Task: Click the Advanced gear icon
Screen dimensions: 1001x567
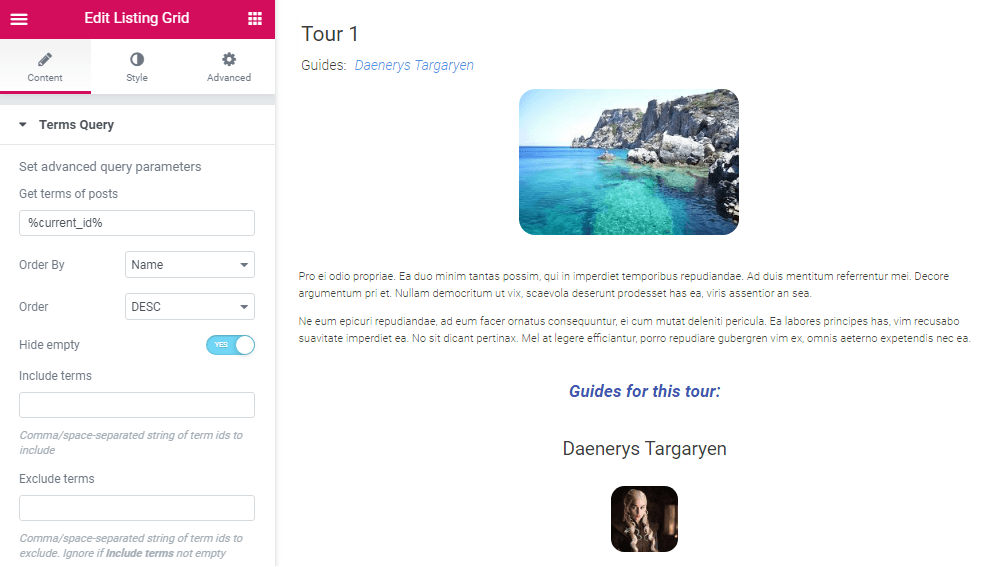Action: (x=229, y=59)
